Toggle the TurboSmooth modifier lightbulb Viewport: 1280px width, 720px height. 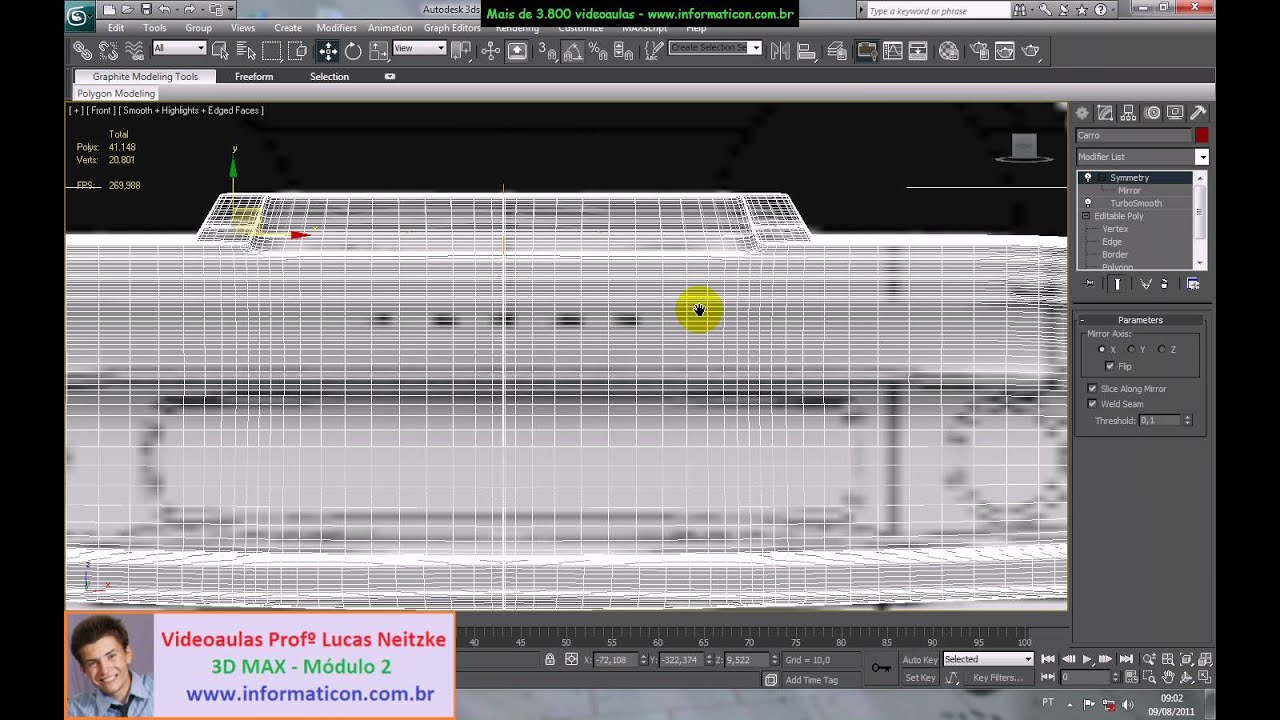point(1088,203)
